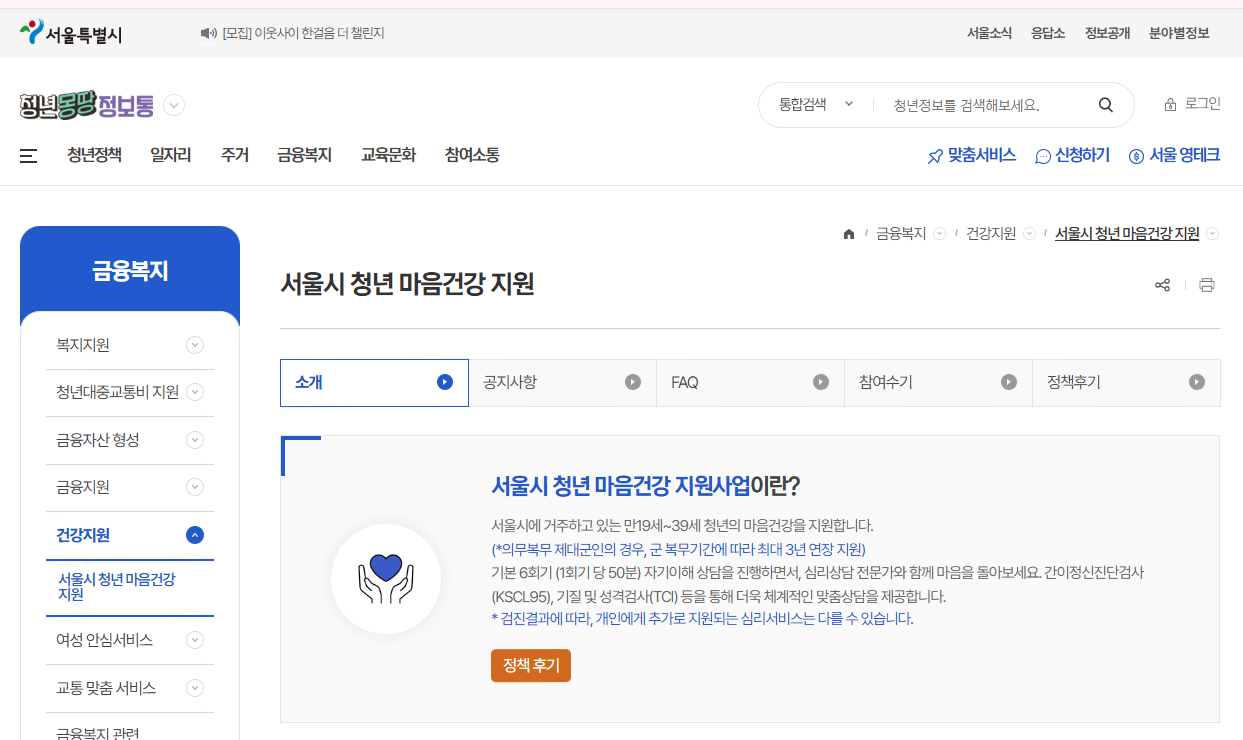Switch to the FAQ tab
1243x740 pixels.
point(751,383)
